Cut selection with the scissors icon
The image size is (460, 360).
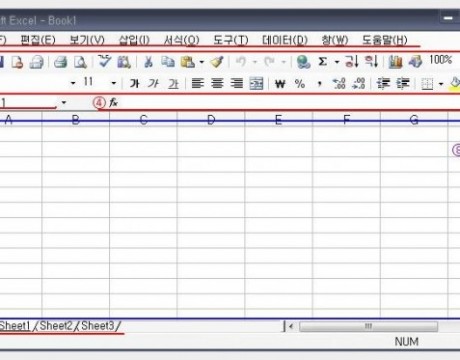[x=148, y=62]
